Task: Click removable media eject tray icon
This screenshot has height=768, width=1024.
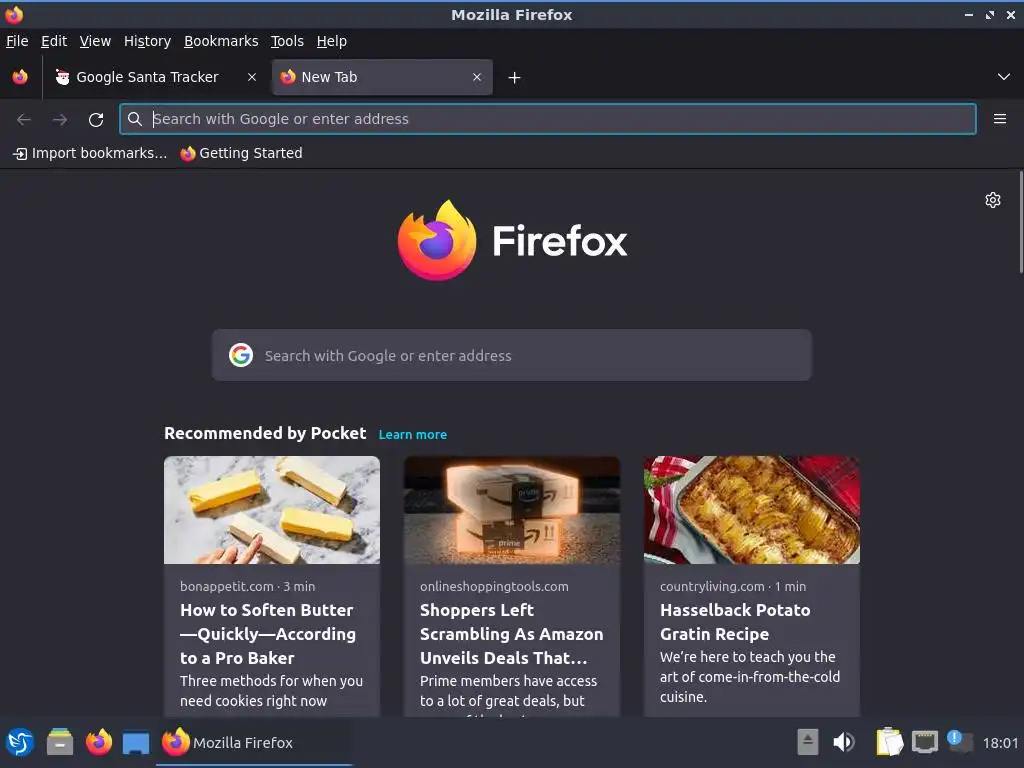Action: click(808, 743)
